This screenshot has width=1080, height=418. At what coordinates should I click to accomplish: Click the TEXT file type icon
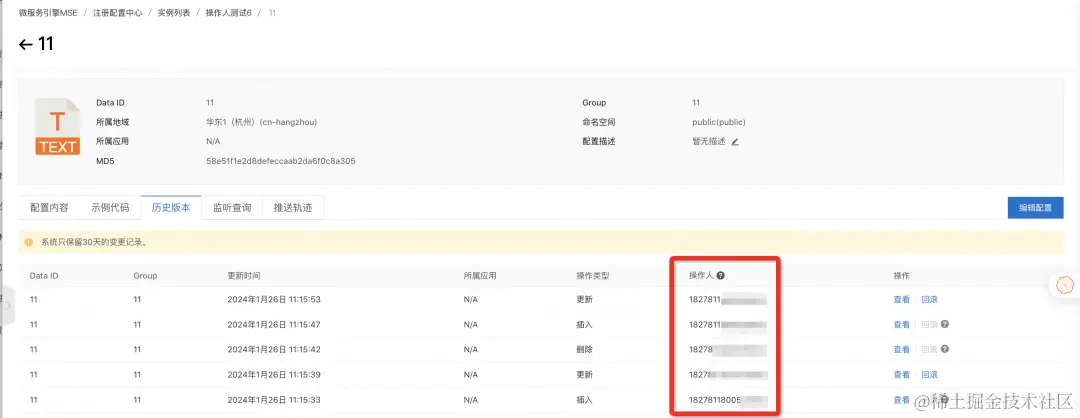pyautogui.click(x=58, y=127)
